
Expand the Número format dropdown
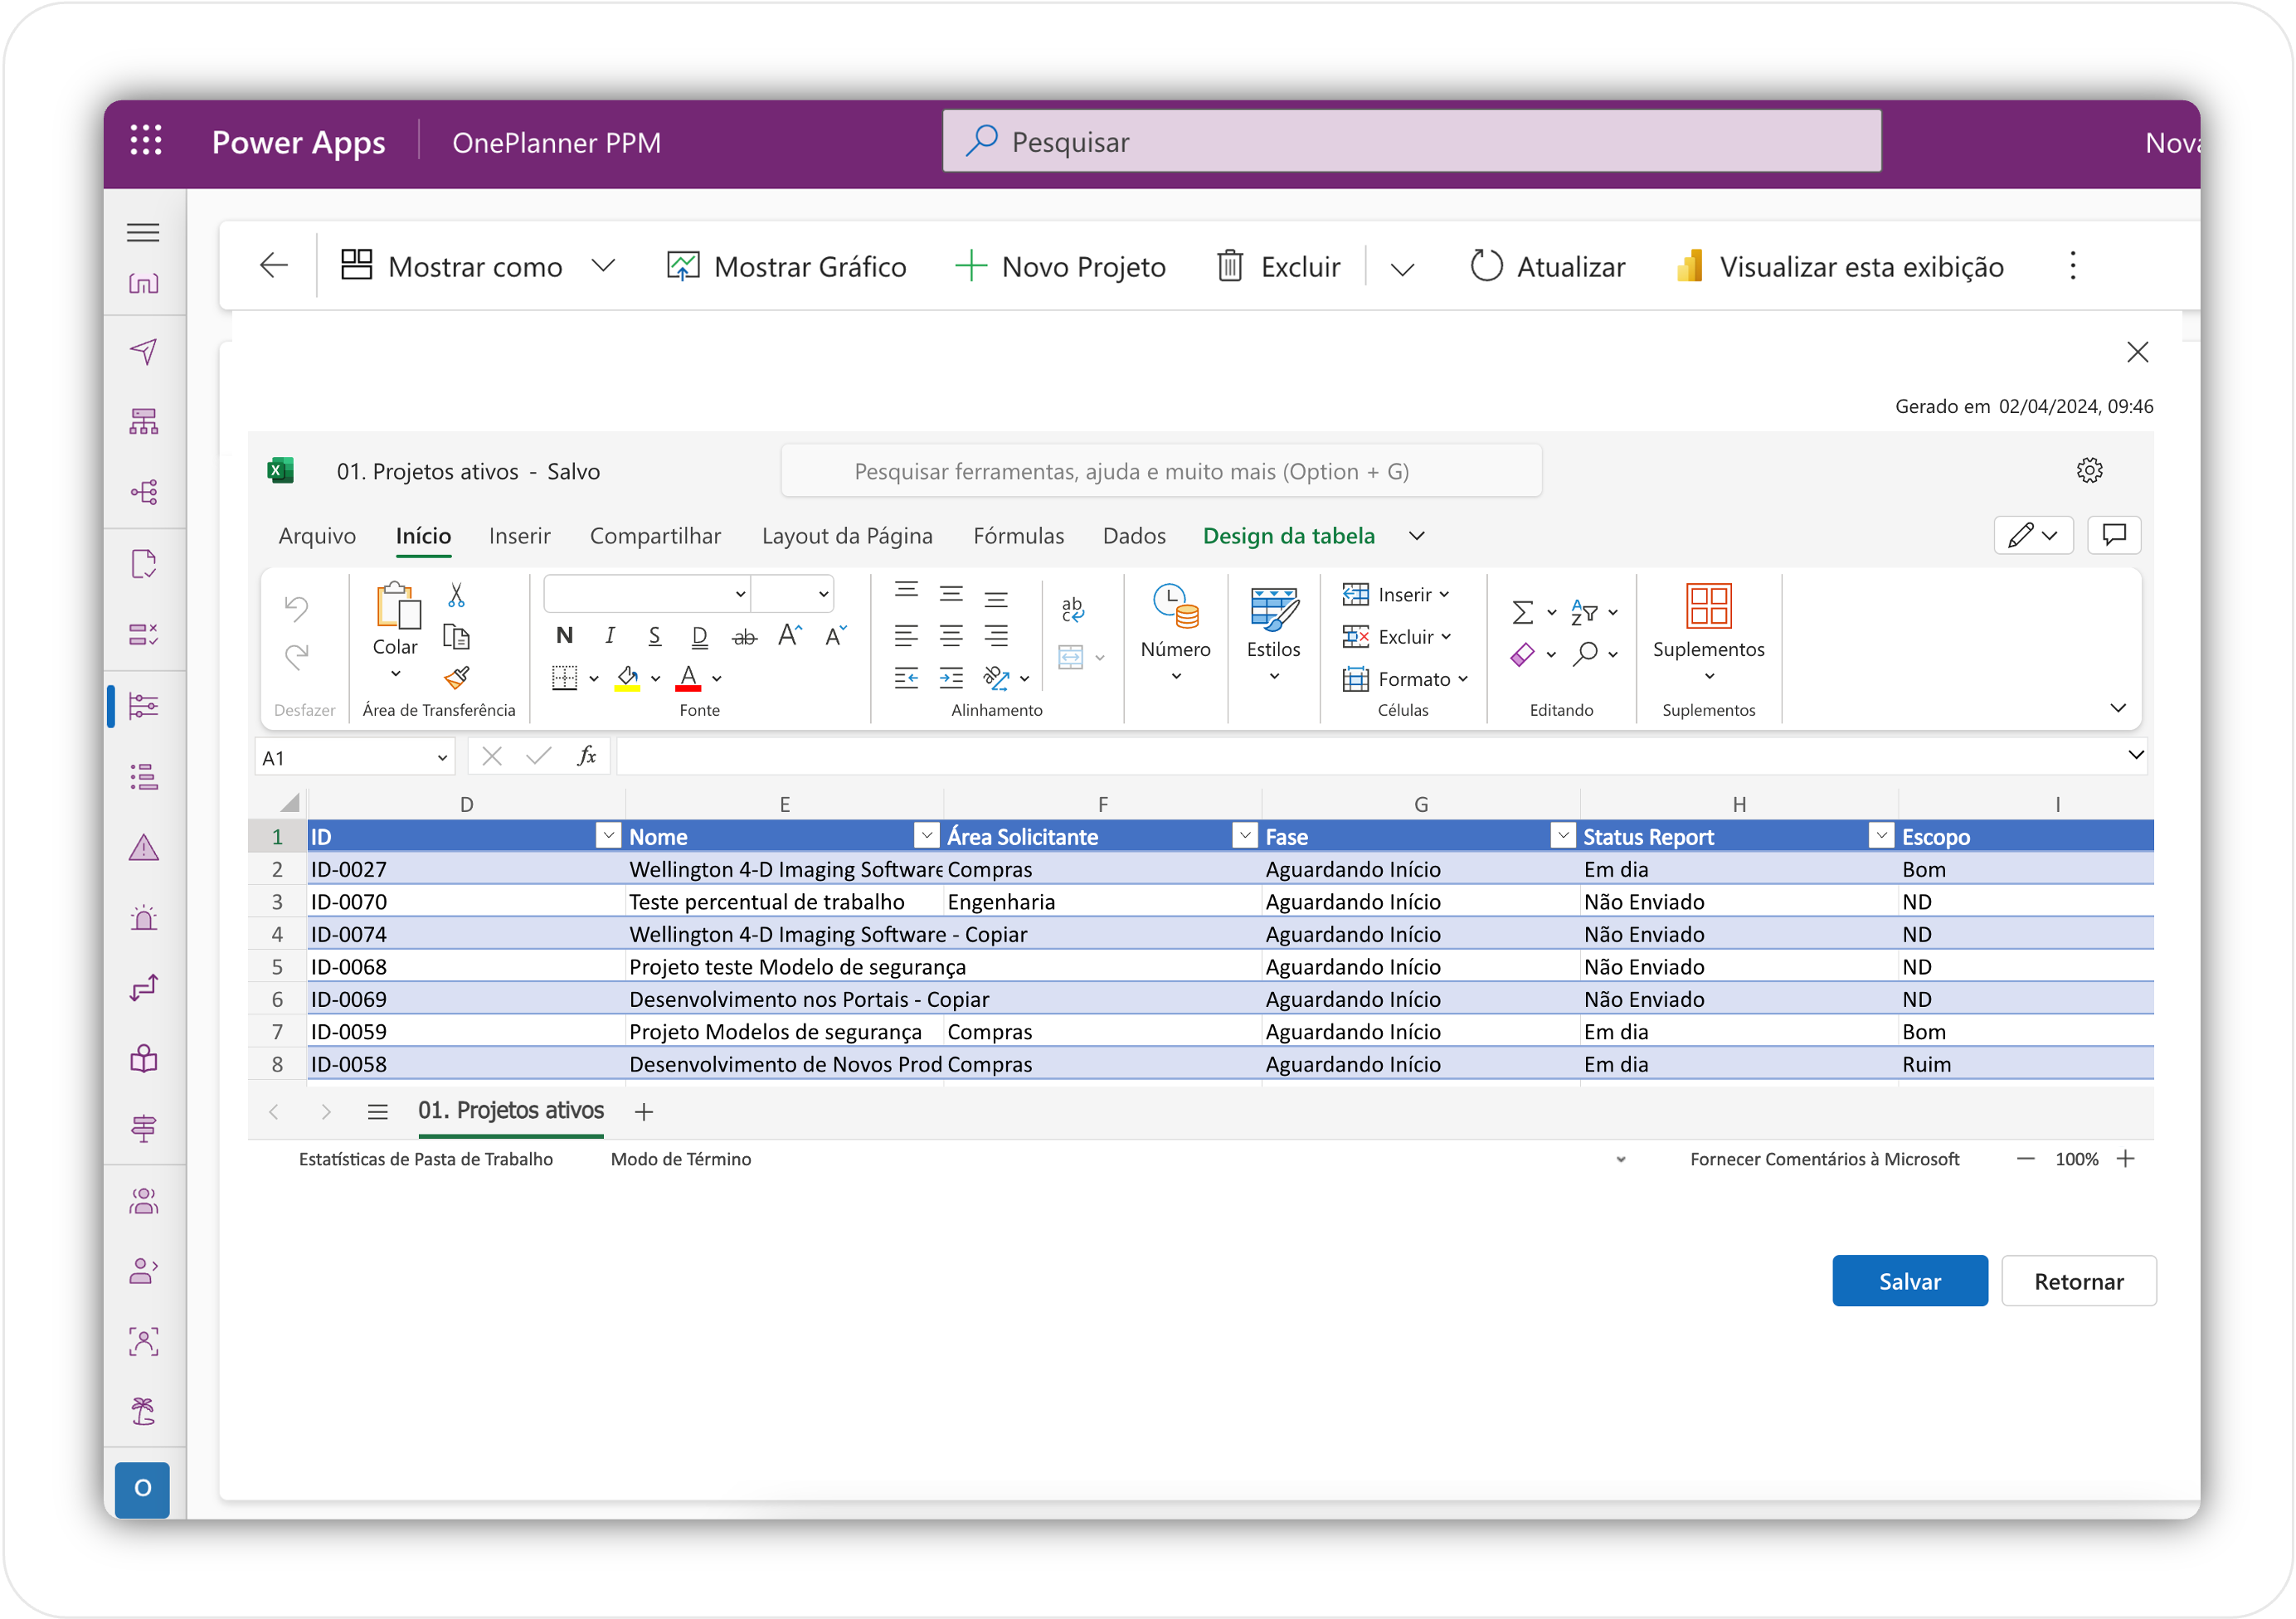(1176, 677)
